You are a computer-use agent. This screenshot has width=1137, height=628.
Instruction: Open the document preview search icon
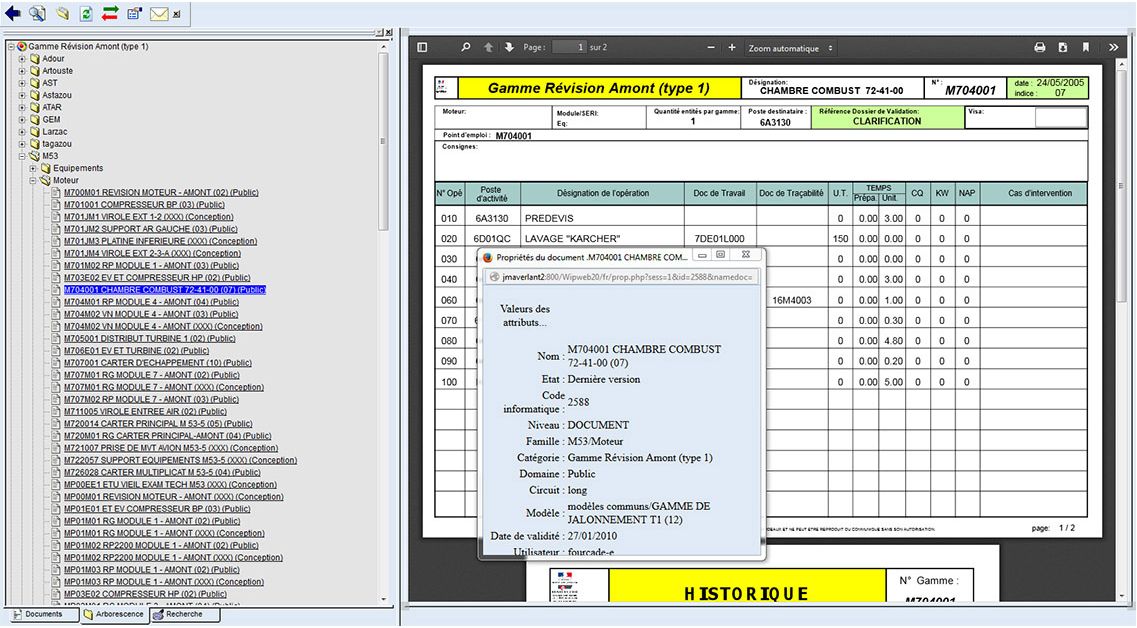click(x=36, y=13)
